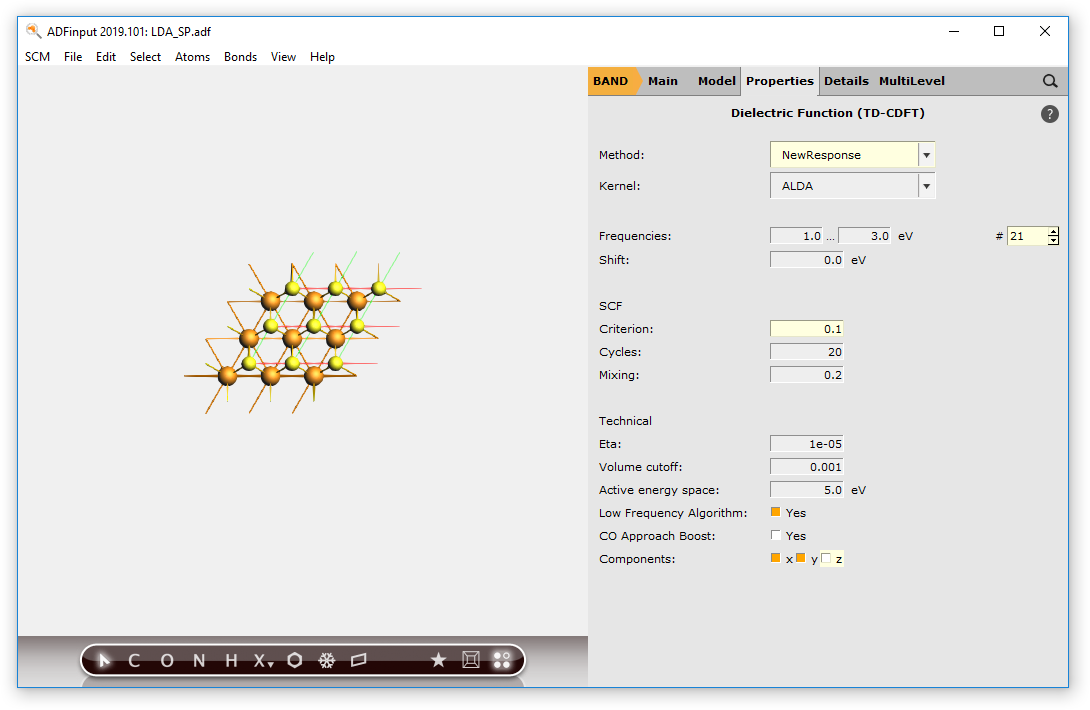This screenshot has height=710, width=1090.
Task: Click the periodic view box icon
Action: [x=471, y=660]
